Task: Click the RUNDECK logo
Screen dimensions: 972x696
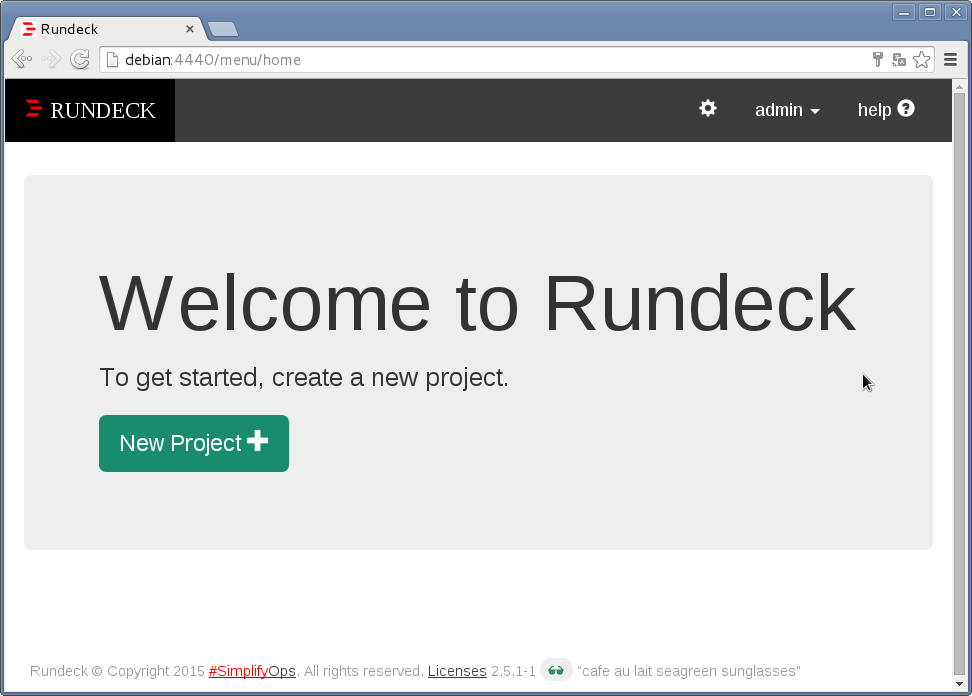Action: [90, 110]
